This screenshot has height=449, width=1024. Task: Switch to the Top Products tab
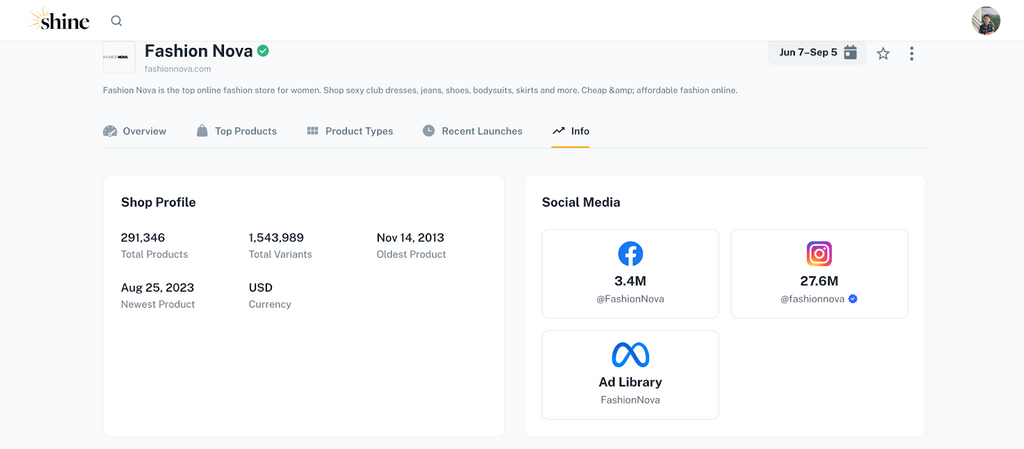(x=236, y=131)
